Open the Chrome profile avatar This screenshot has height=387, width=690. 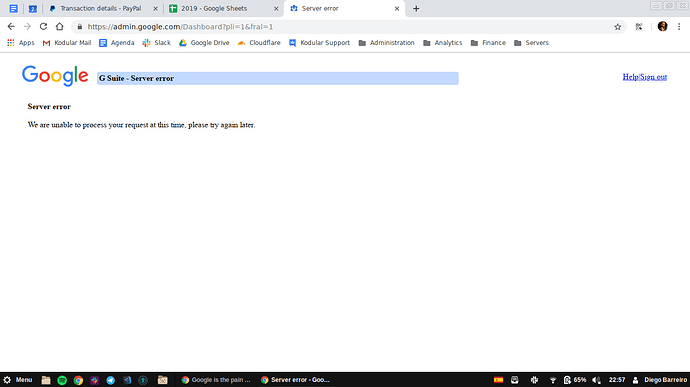[662, 26]
